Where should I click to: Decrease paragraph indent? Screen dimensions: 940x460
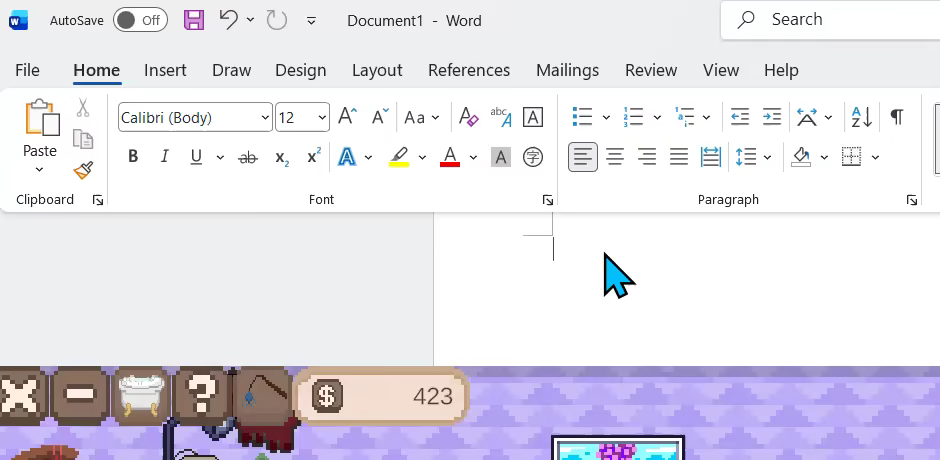pos(740,116)
